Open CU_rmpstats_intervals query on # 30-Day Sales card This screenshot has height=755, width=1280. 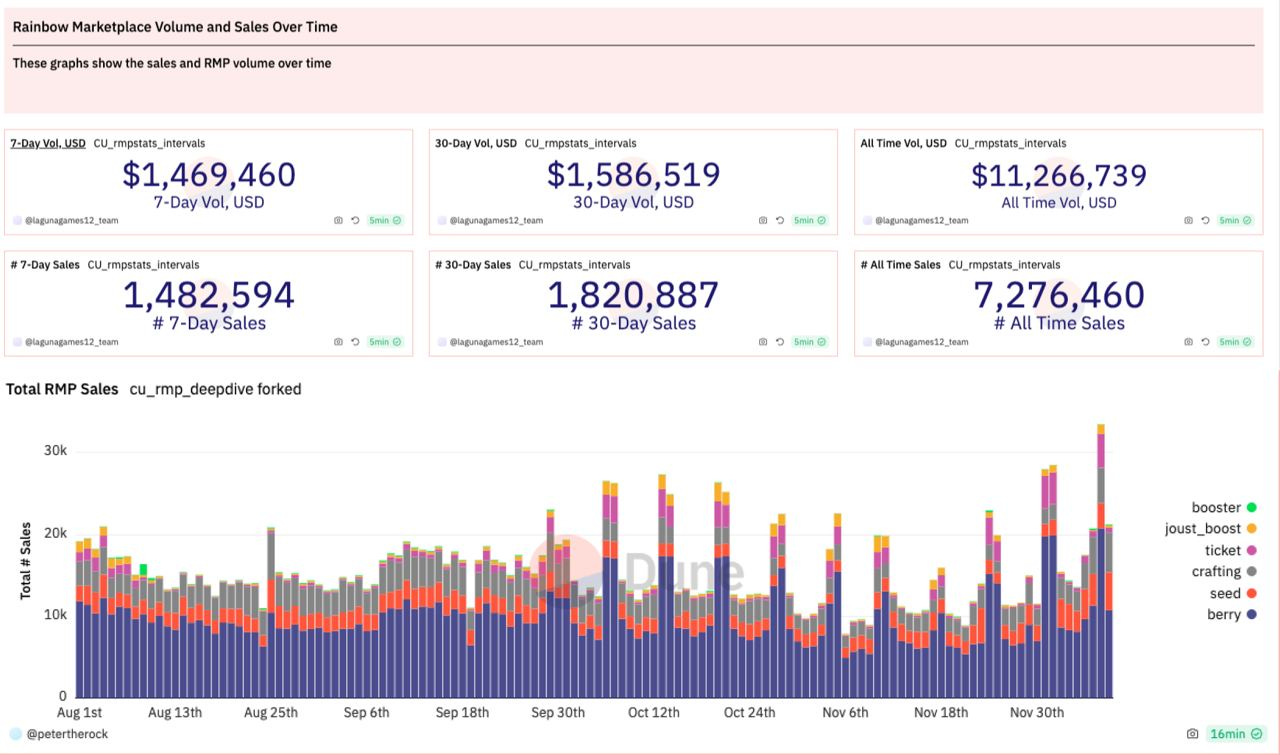(x=575, y=265)
